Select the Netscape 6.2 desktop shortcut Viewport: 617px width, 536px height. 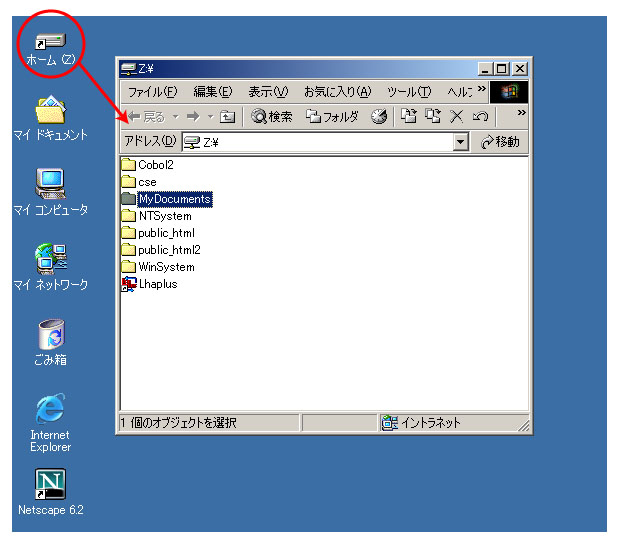[x=51, y=492]
